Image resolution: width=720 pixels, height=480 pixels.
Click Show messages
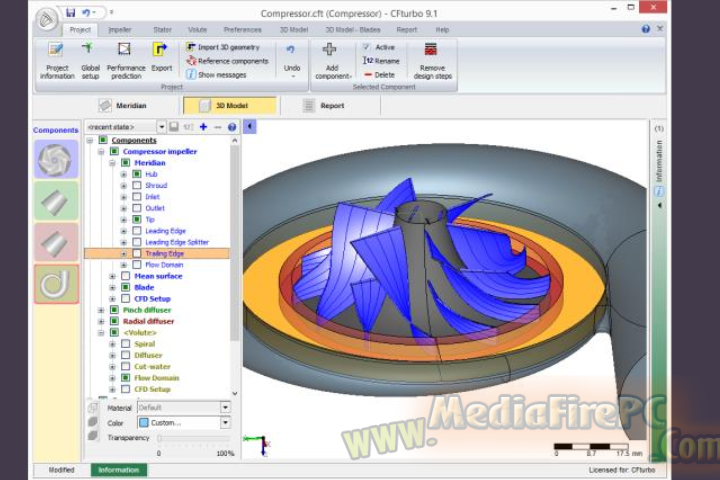click(x=216, y=74)
